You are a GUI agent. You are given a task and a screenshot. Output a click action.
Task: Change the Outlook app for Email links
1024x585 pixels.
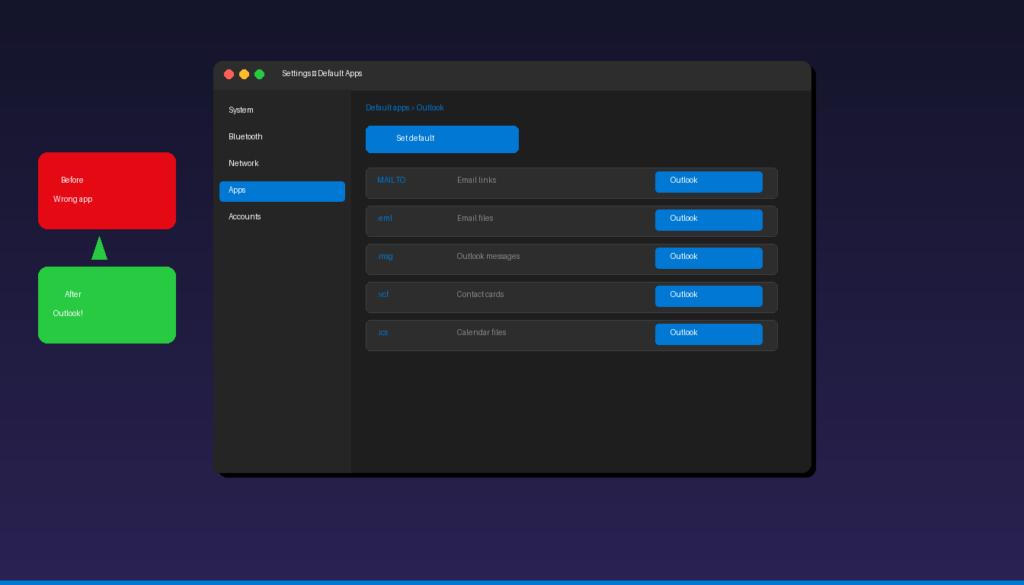pyautogui.click(x=708, y=181)
